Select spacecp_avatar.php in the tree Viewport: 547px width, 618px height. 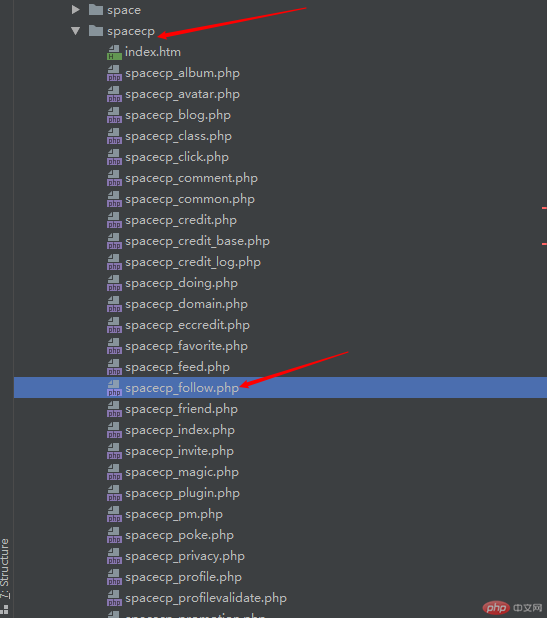point(182,94)
